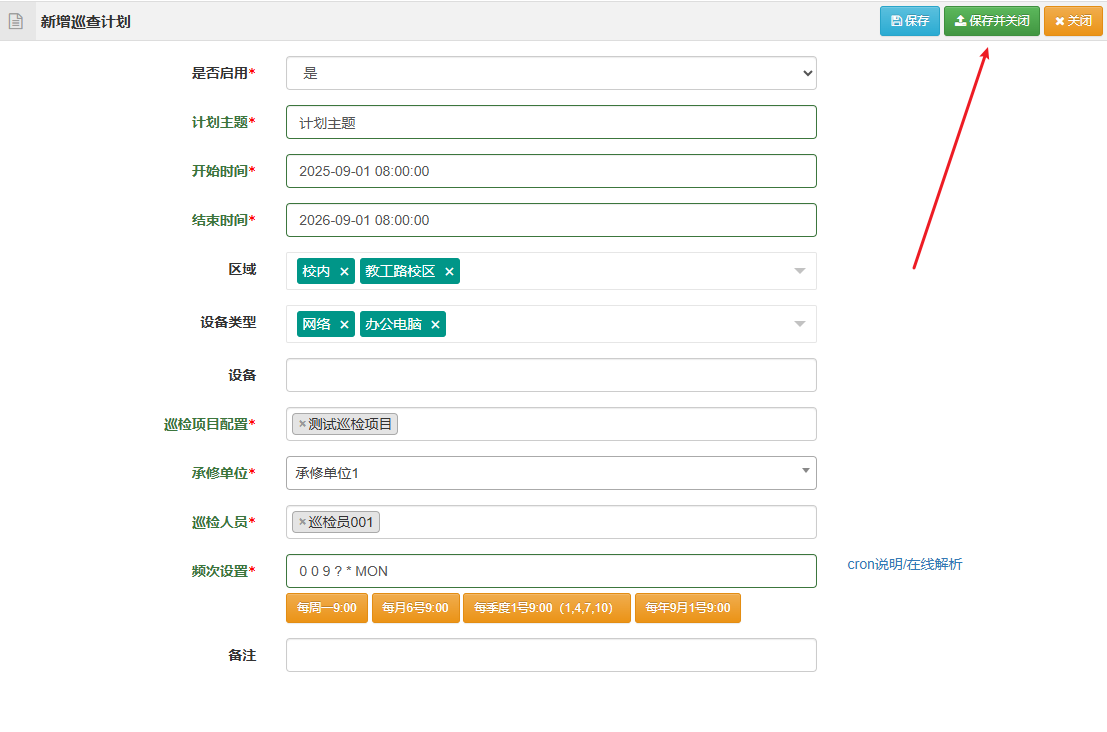Select the 每年9月1号9:00 preset

(x=688, y=608)
